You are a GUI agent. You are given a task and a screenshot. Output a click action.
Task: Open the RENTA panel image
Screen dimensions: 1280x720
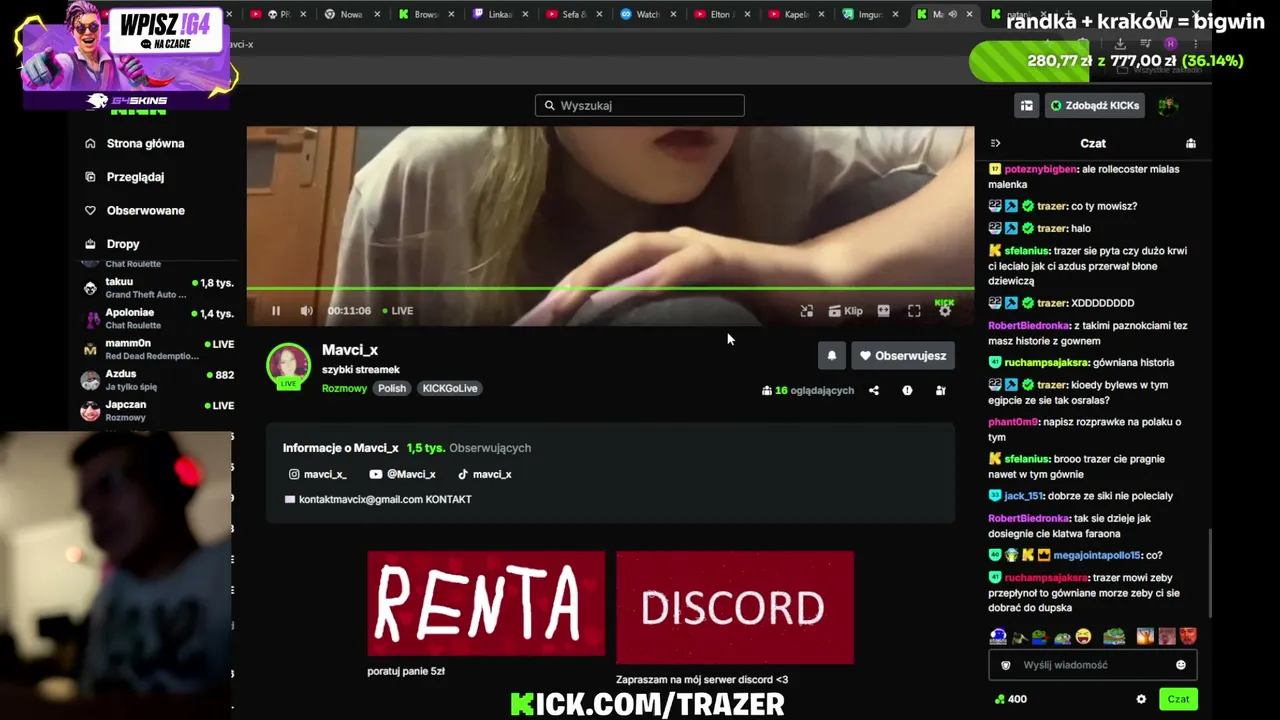pyautogui.click(x=486, y=604)
